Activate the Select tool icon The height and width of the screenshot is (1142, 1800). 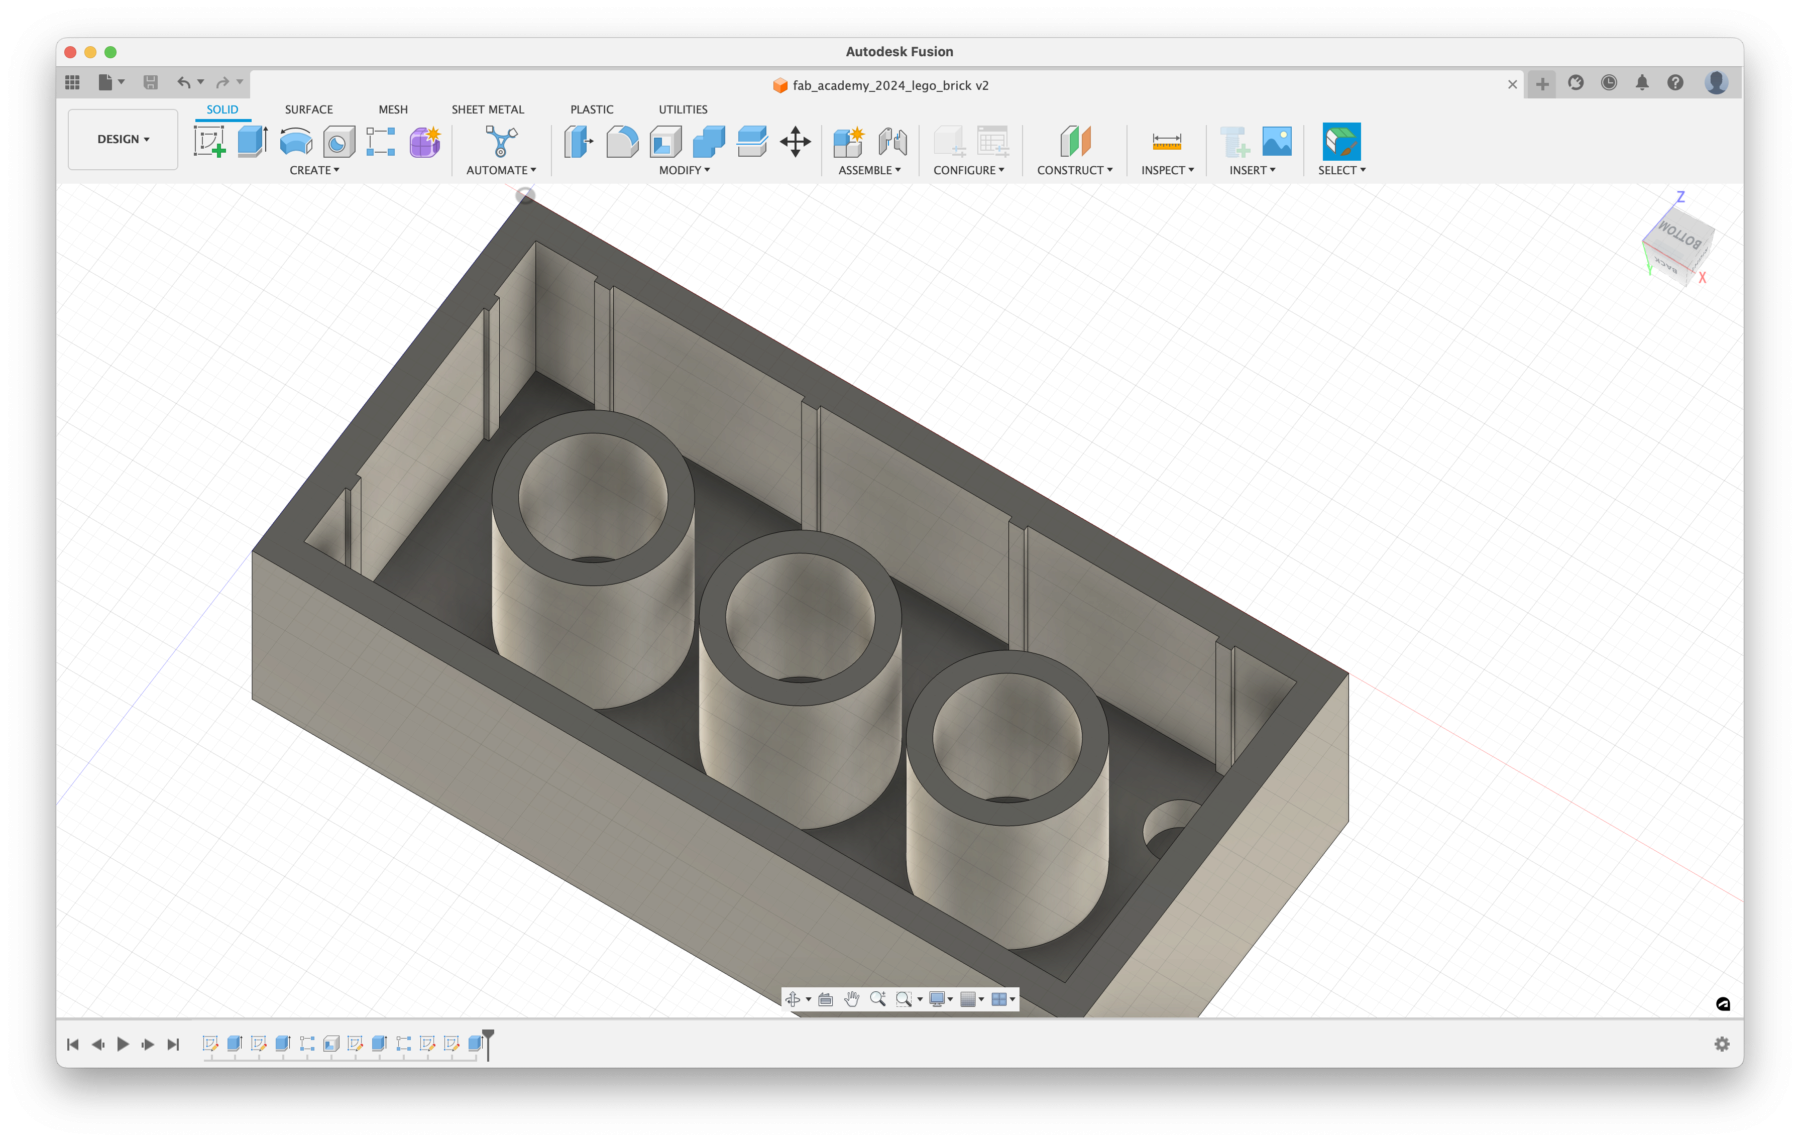coord(1341,142)
